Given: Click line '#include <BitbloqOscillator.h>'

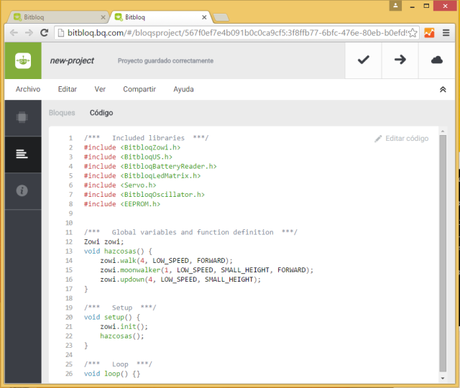Looking at the screenshot, I should coord(144,194).
